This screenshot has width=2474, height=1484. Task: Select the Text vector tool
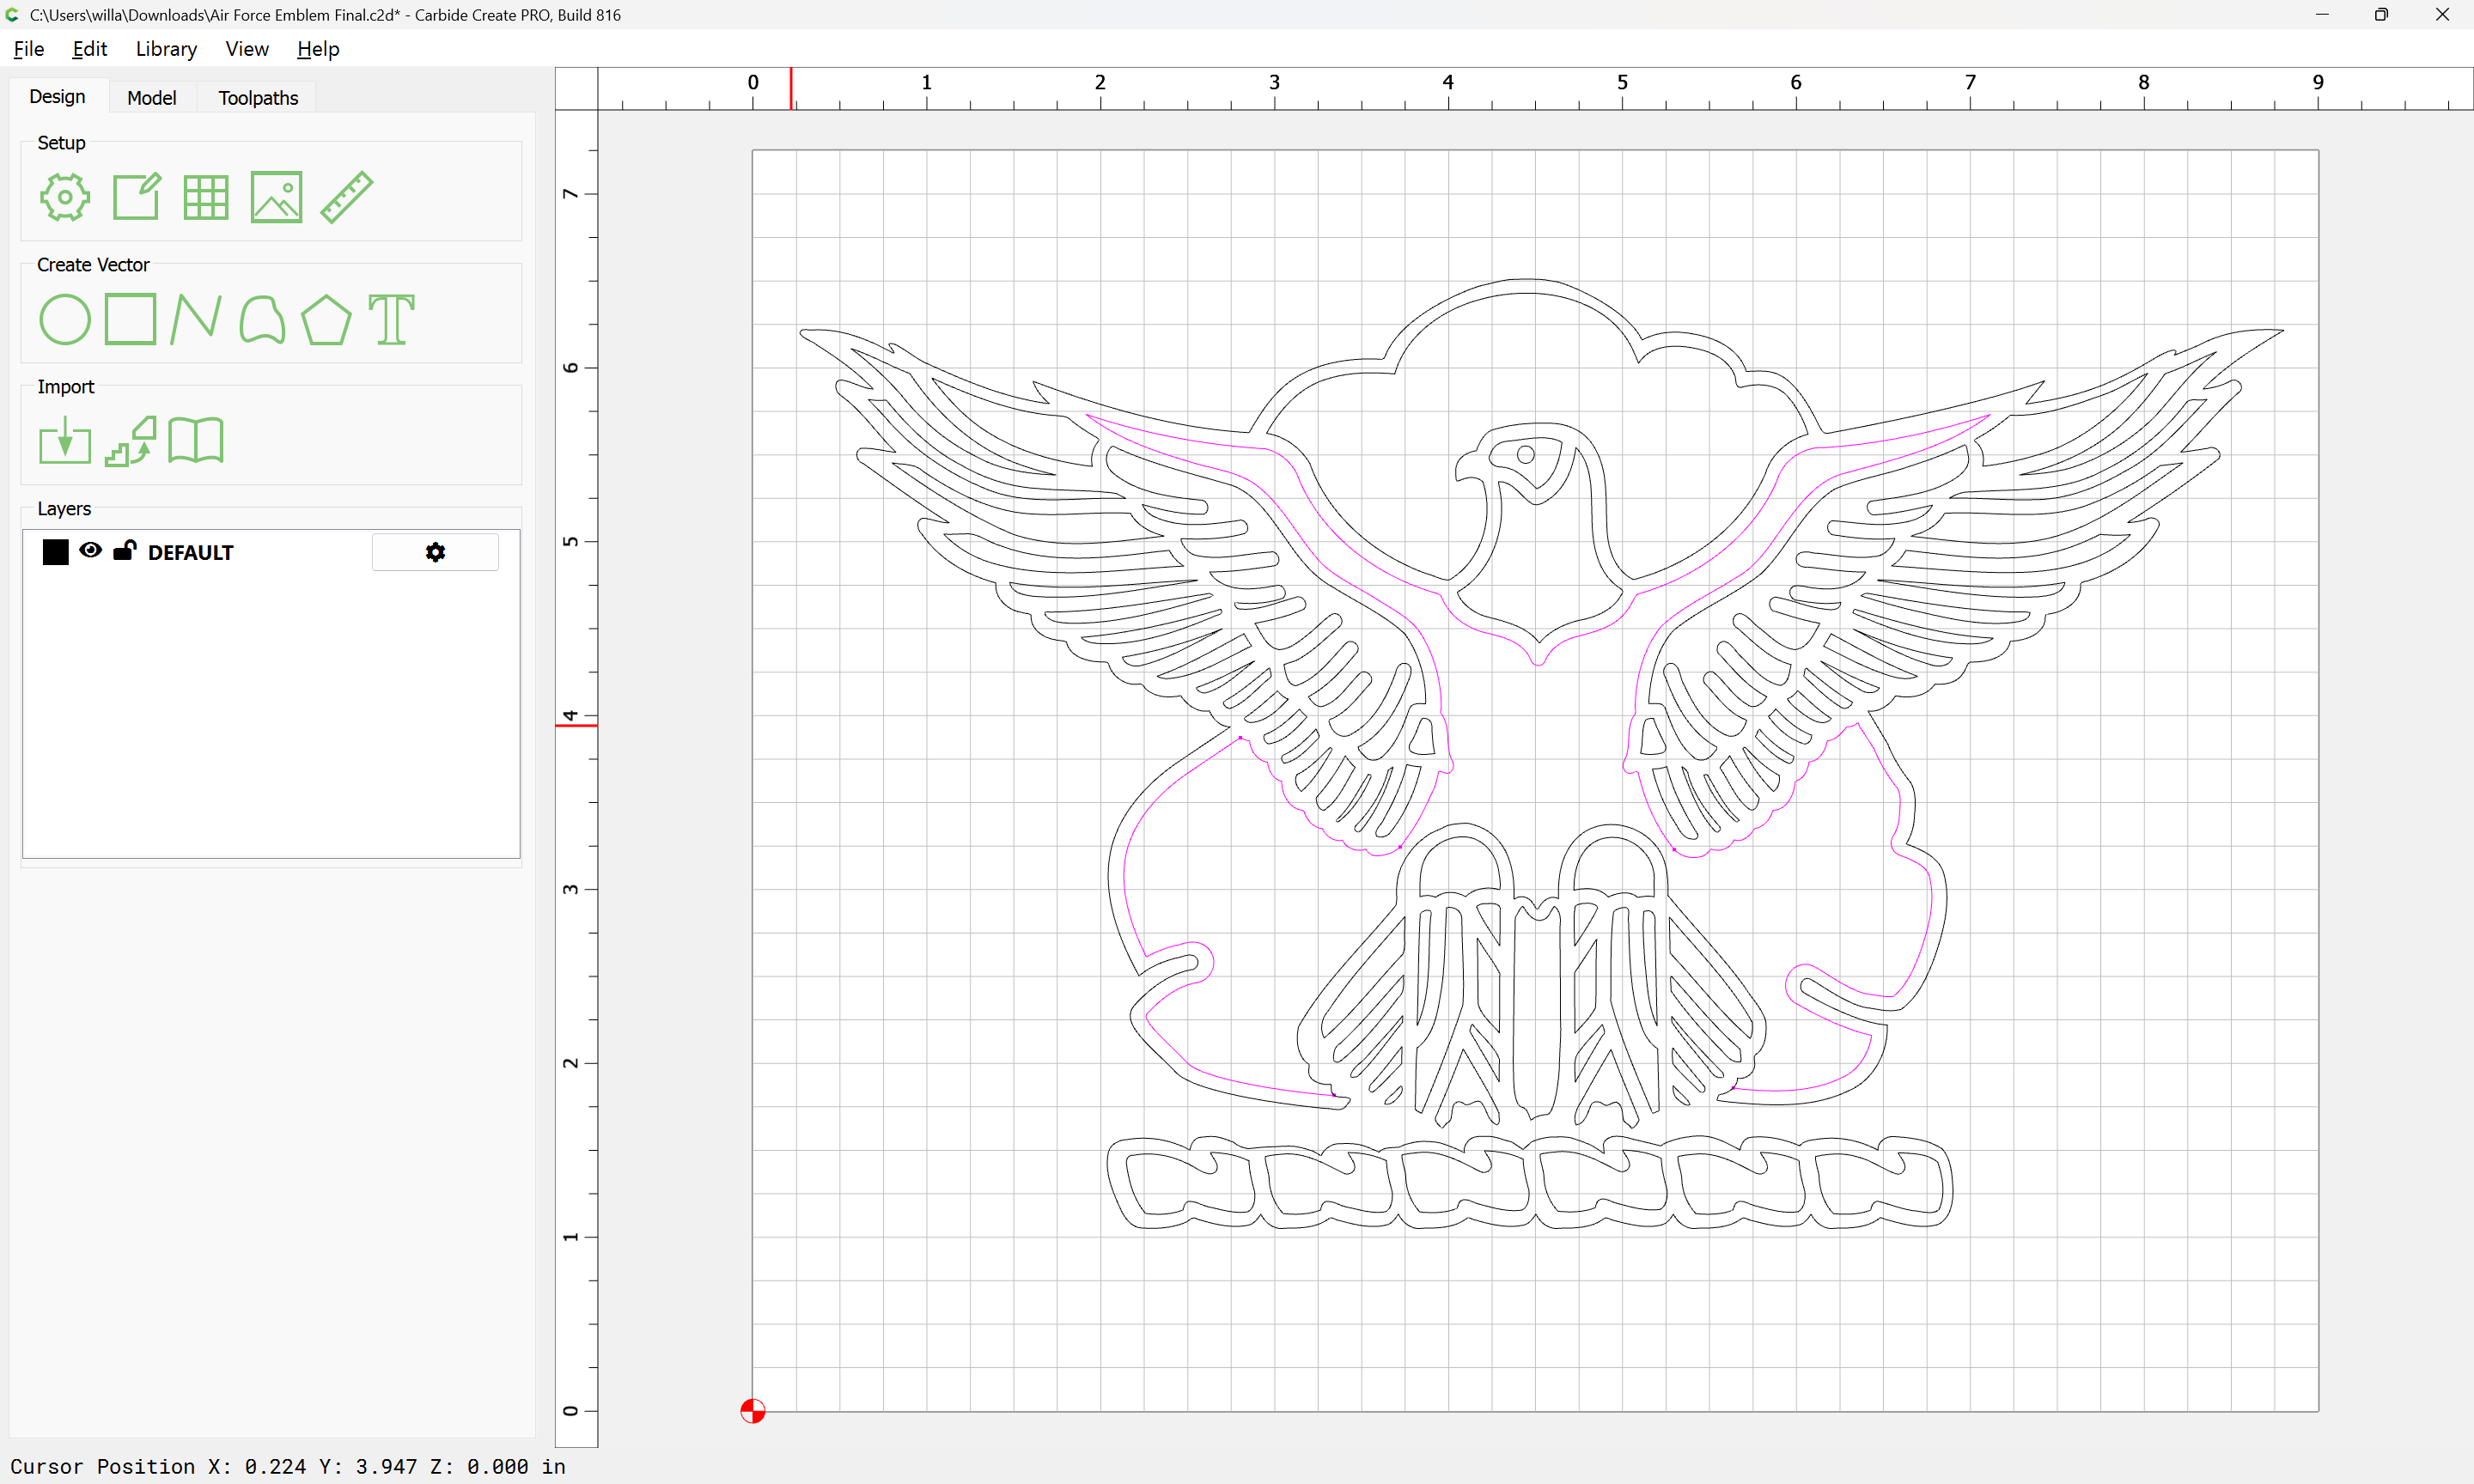click(391, 320)
